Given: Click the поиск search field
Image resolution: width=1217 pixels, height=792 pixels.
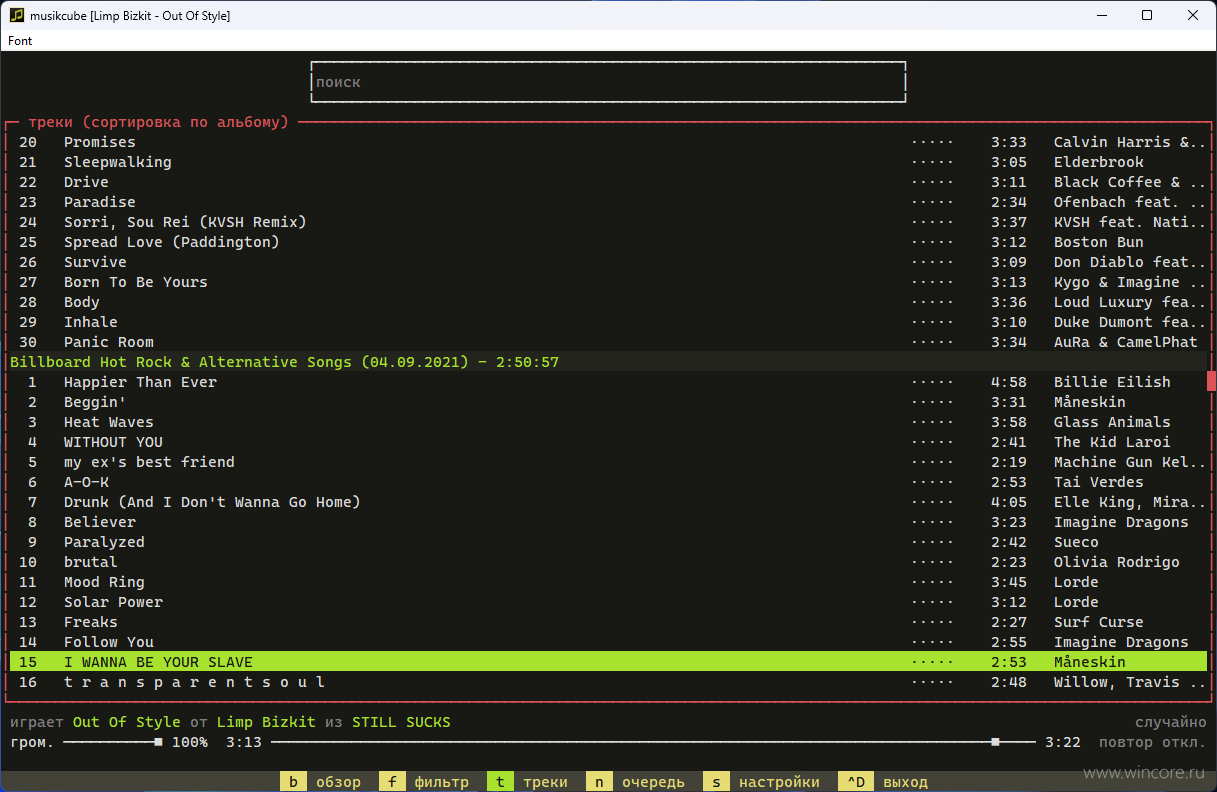Looking at the screenshot, I should coord(608,82).
